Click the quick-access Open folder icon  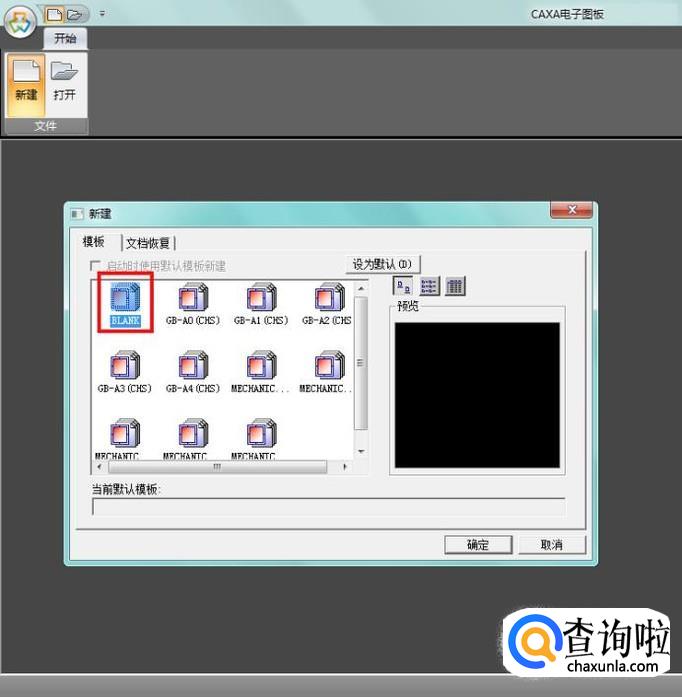(x=75, y=15)
